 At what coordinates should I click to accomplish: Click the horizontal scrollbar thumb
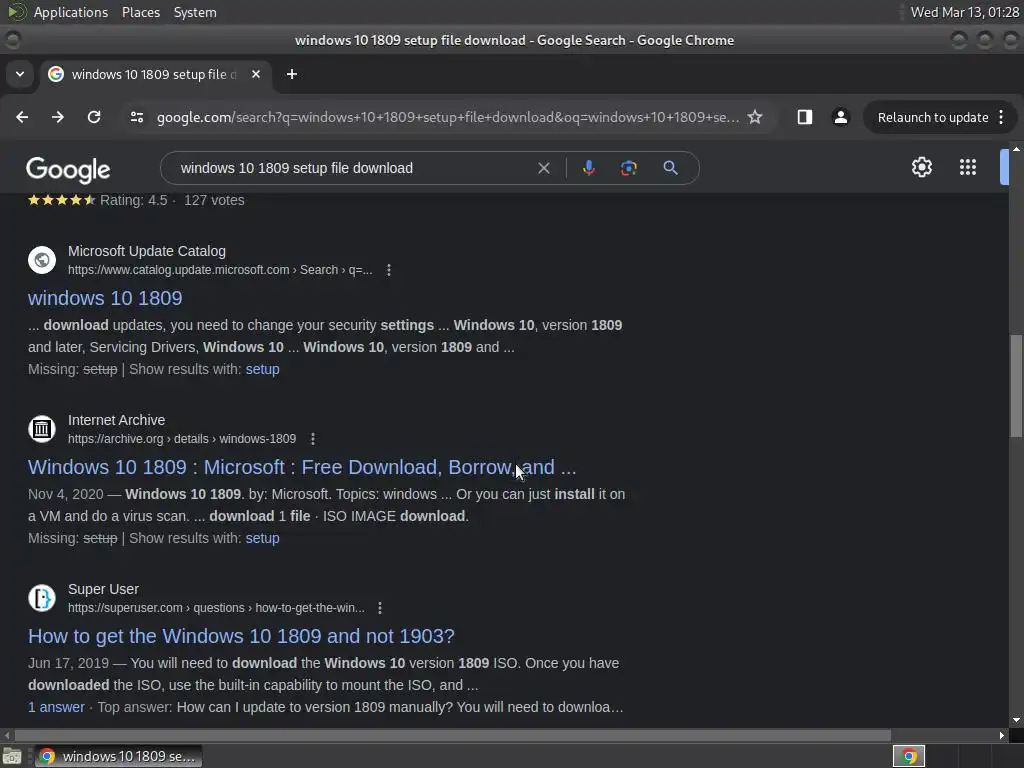pos(452,735)
